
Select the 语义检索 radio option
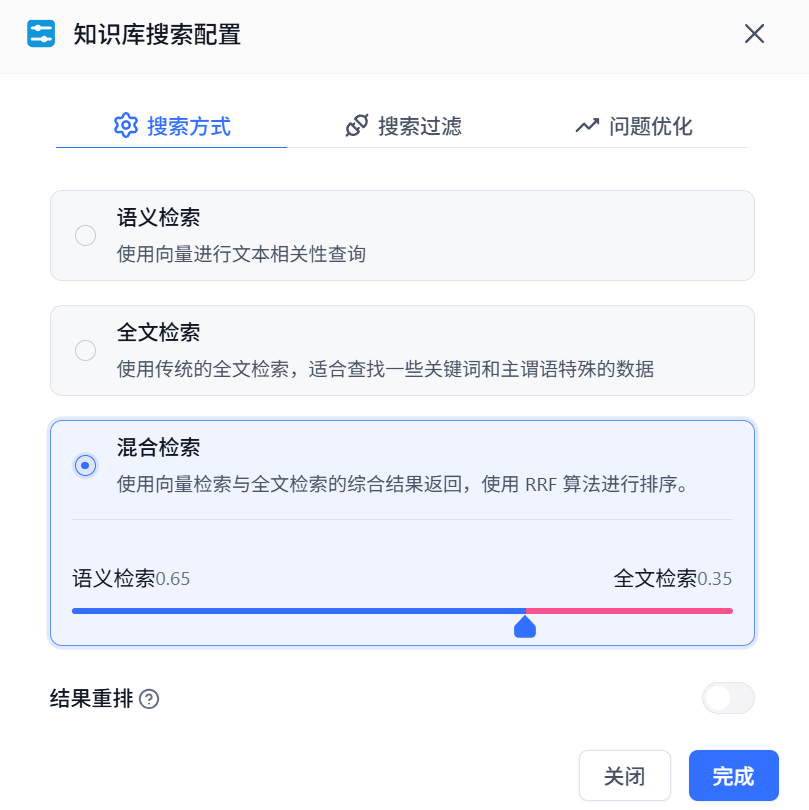(86, 236)
